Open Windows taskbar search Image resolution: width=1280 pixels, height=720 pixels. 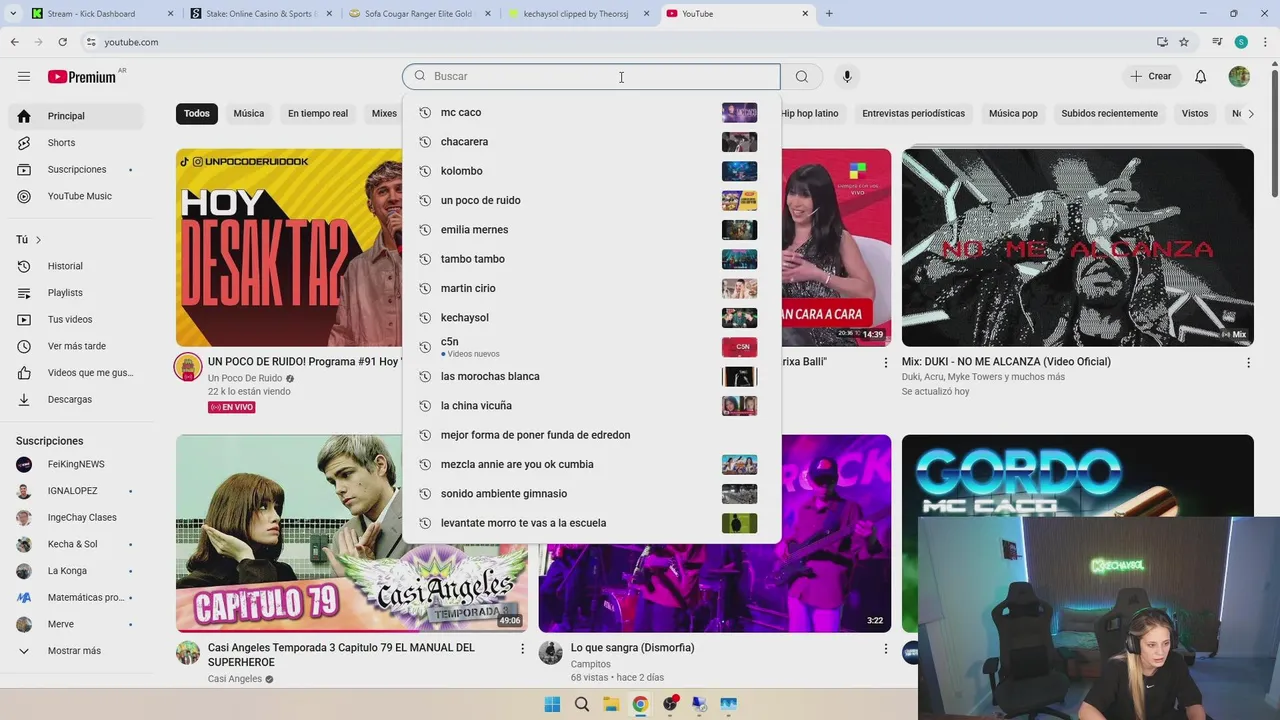582,704
